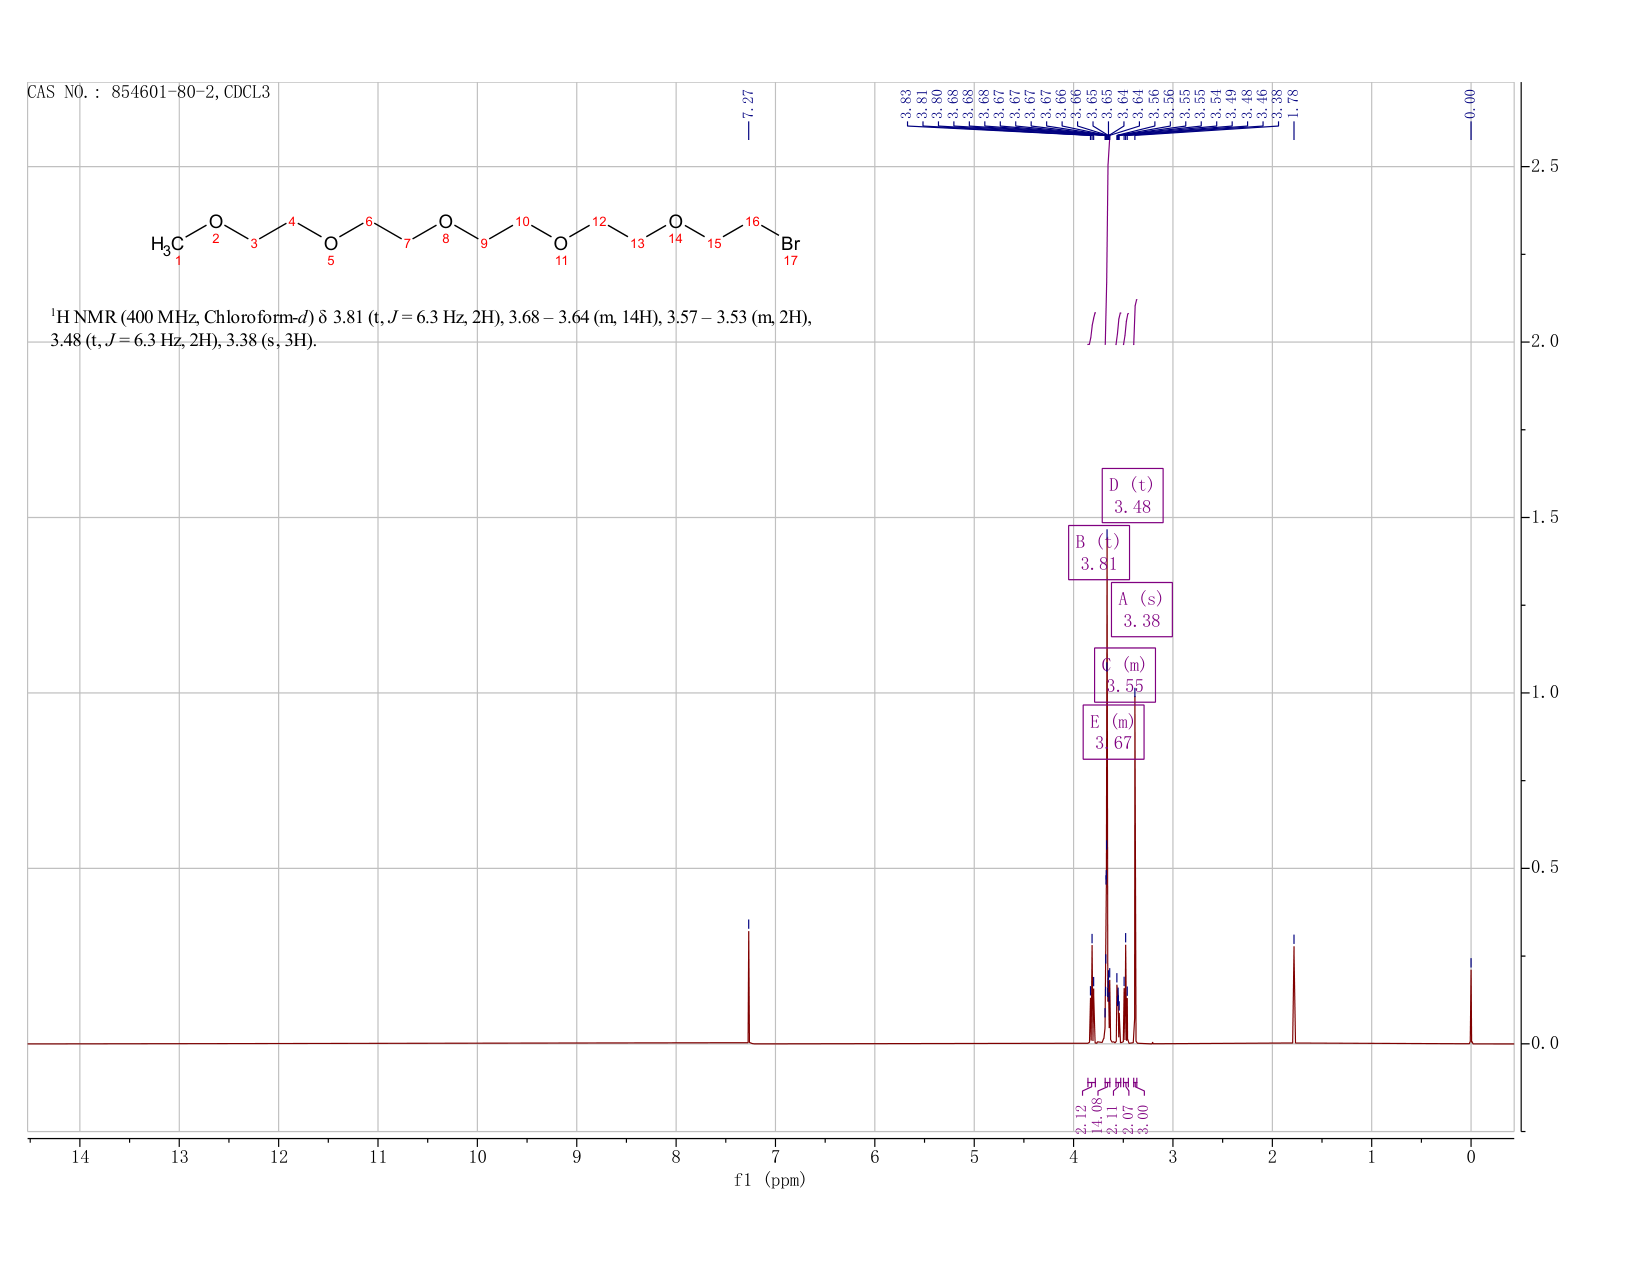This screenshot has height=1275, width=1650.
Task: Click the 11 tick label on ppm axis
Action: 378,1156
